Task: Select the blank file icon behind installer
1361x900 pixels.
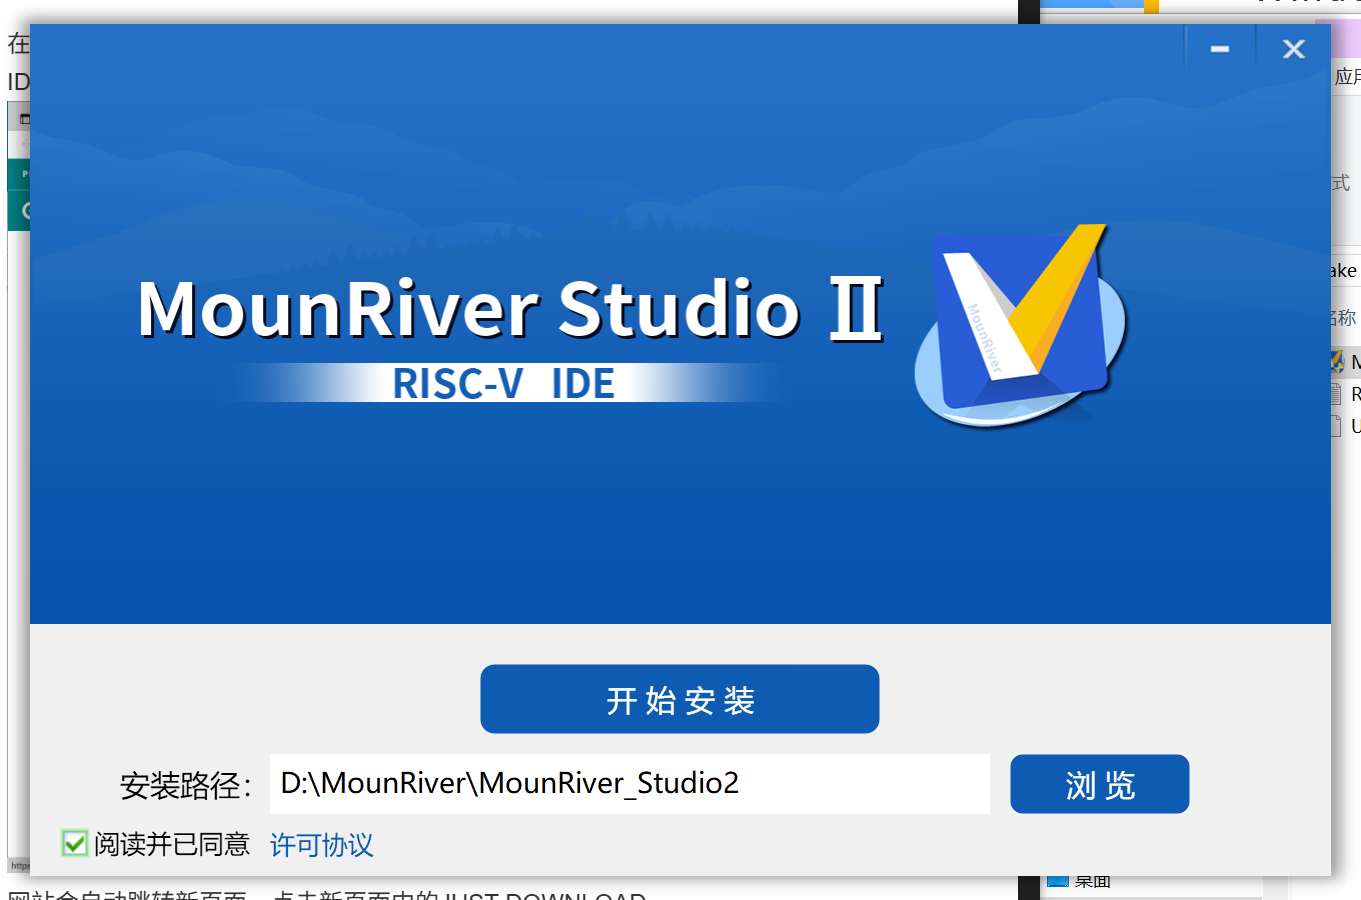Action: coord(1338,426)
